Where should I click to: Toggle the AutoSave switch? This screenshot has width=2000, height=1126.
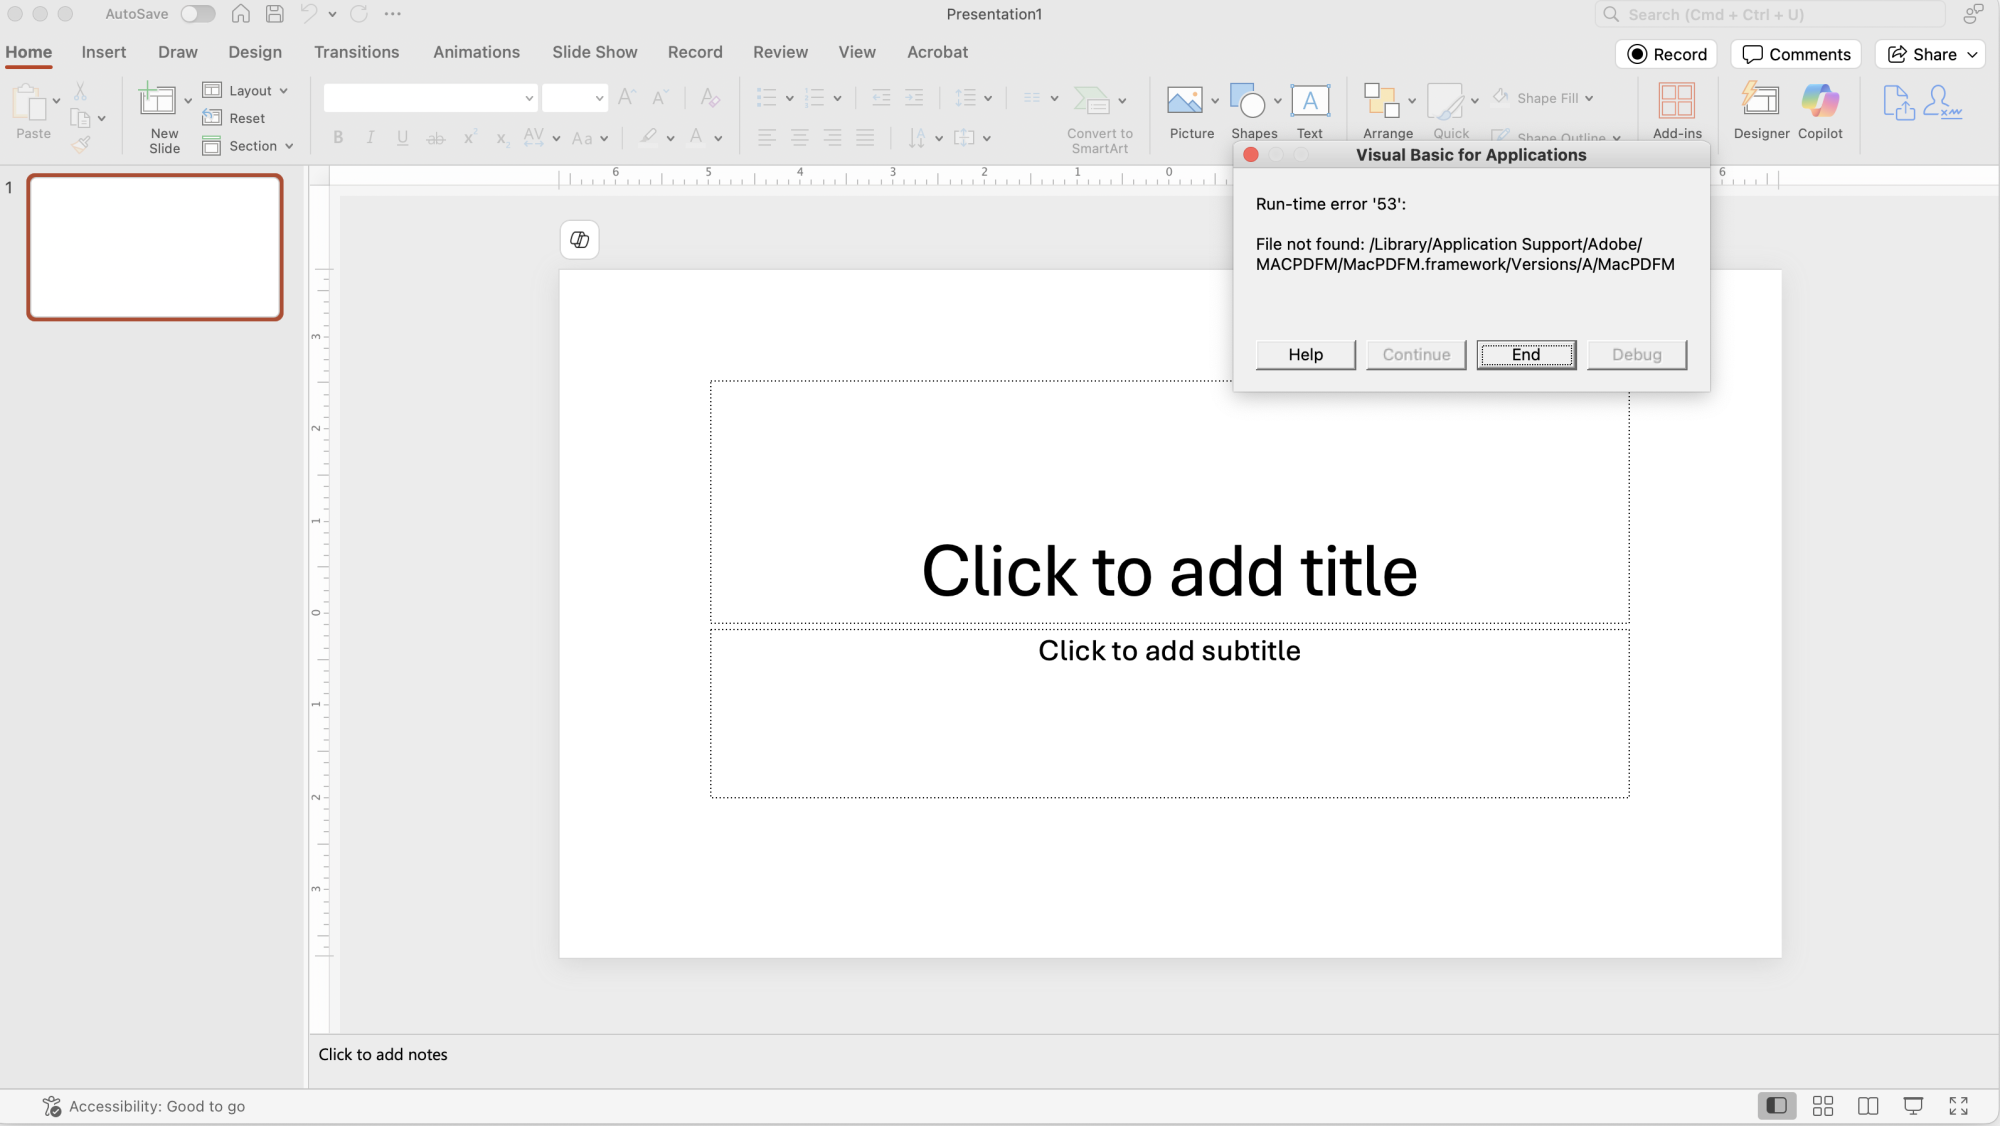[x=198, y=14]
